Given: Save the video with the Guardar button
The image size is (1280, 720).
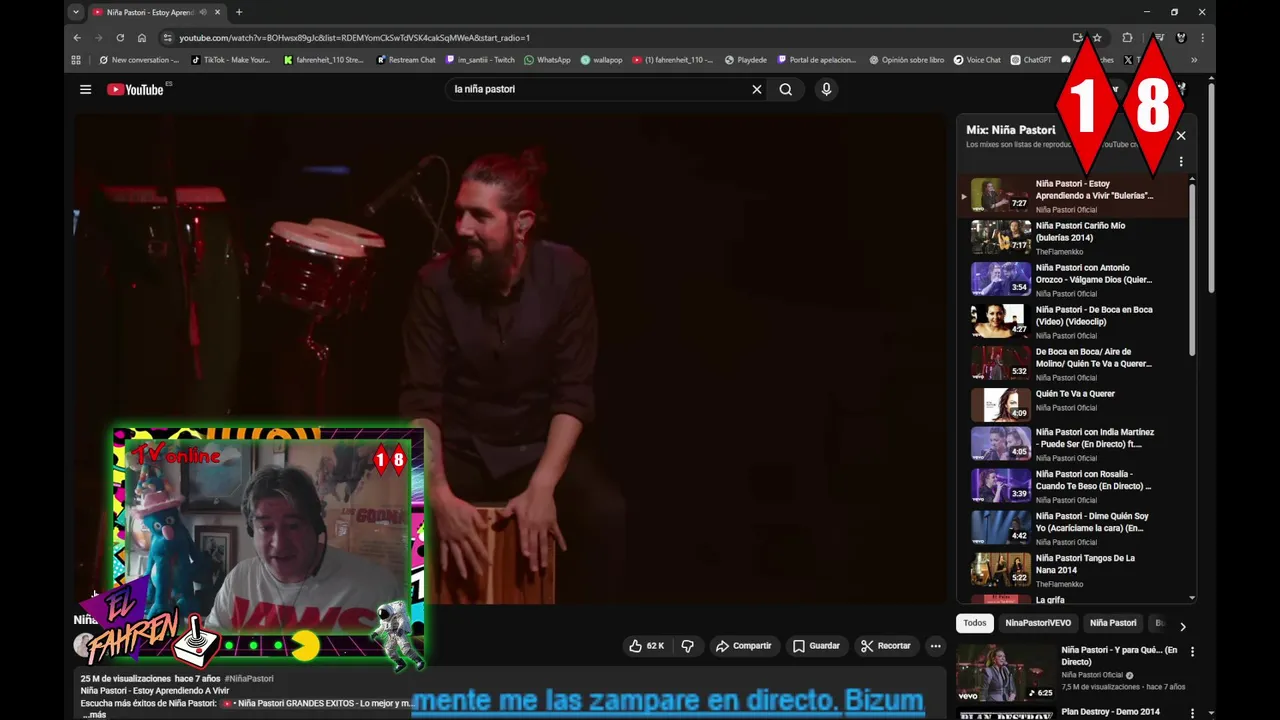Looking at the screenshot, I should pyautogui.click(x=816, y=646).
